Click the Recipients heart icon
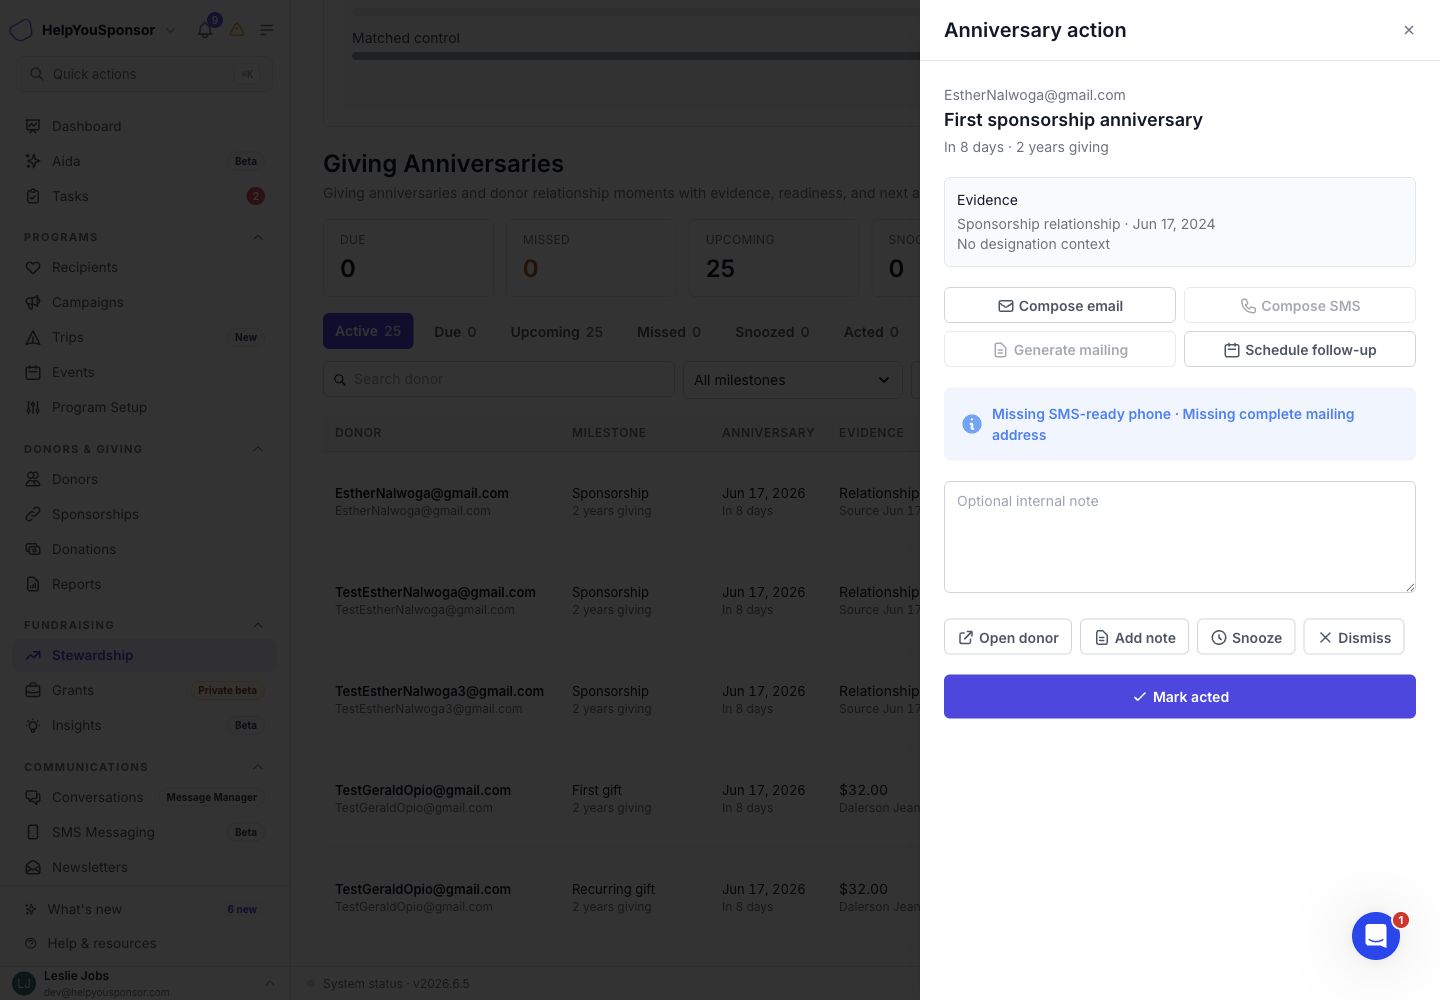Screen dimensions: 1440x1000 click(33, 267)
